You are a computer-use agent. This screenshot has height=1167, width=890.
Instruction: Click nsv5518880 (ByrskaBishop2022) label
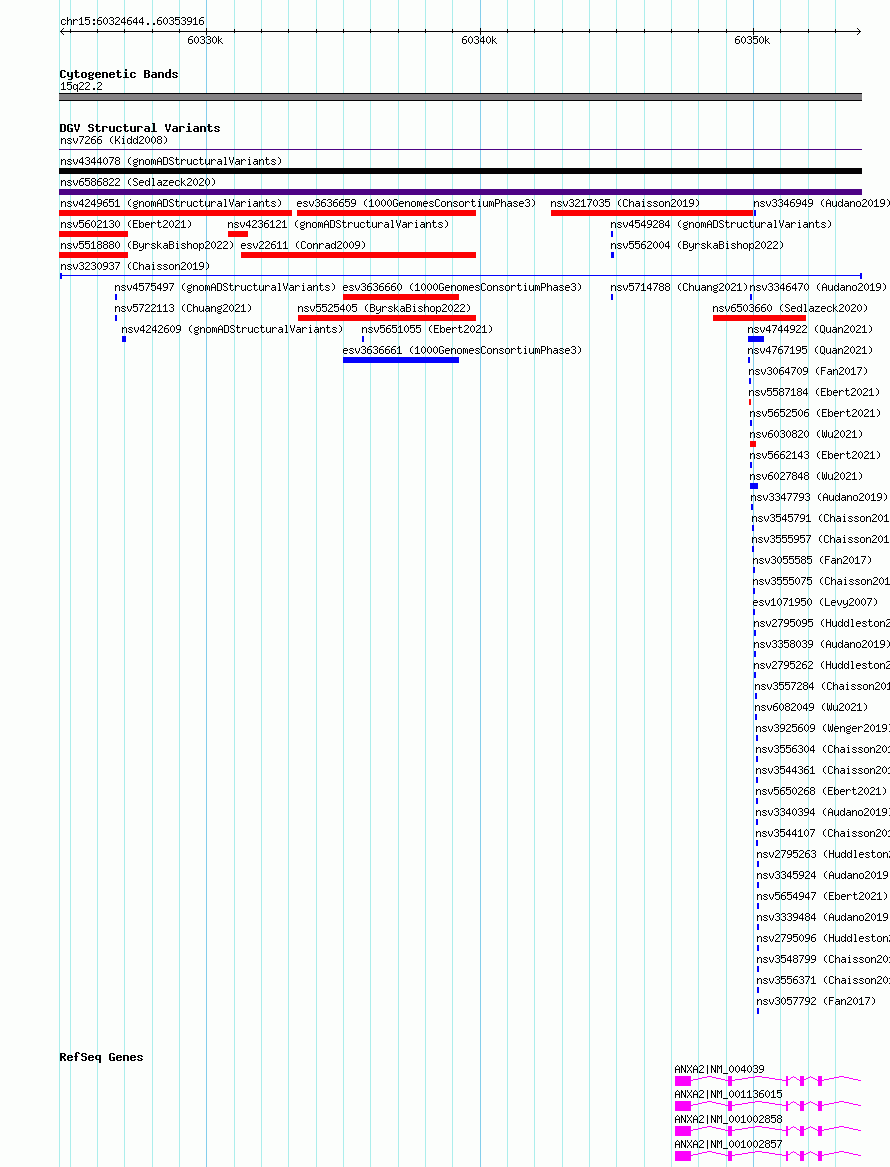[147, 245]
